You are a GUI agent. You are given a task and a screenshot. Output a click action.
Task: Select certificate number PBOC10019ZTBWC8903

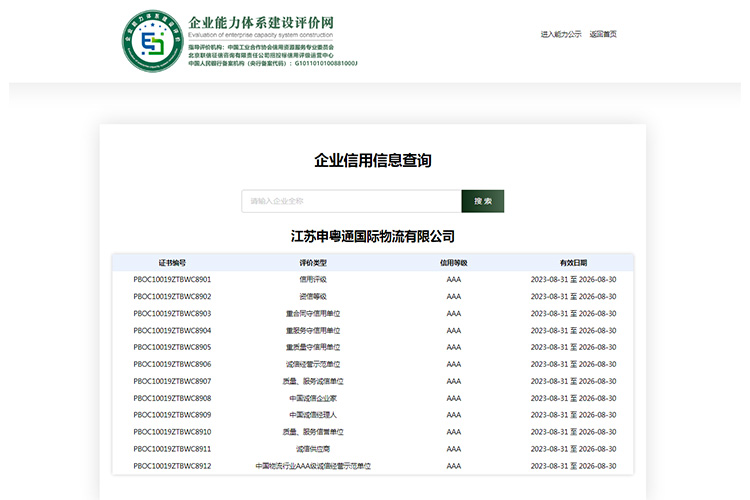click(172, 313)
